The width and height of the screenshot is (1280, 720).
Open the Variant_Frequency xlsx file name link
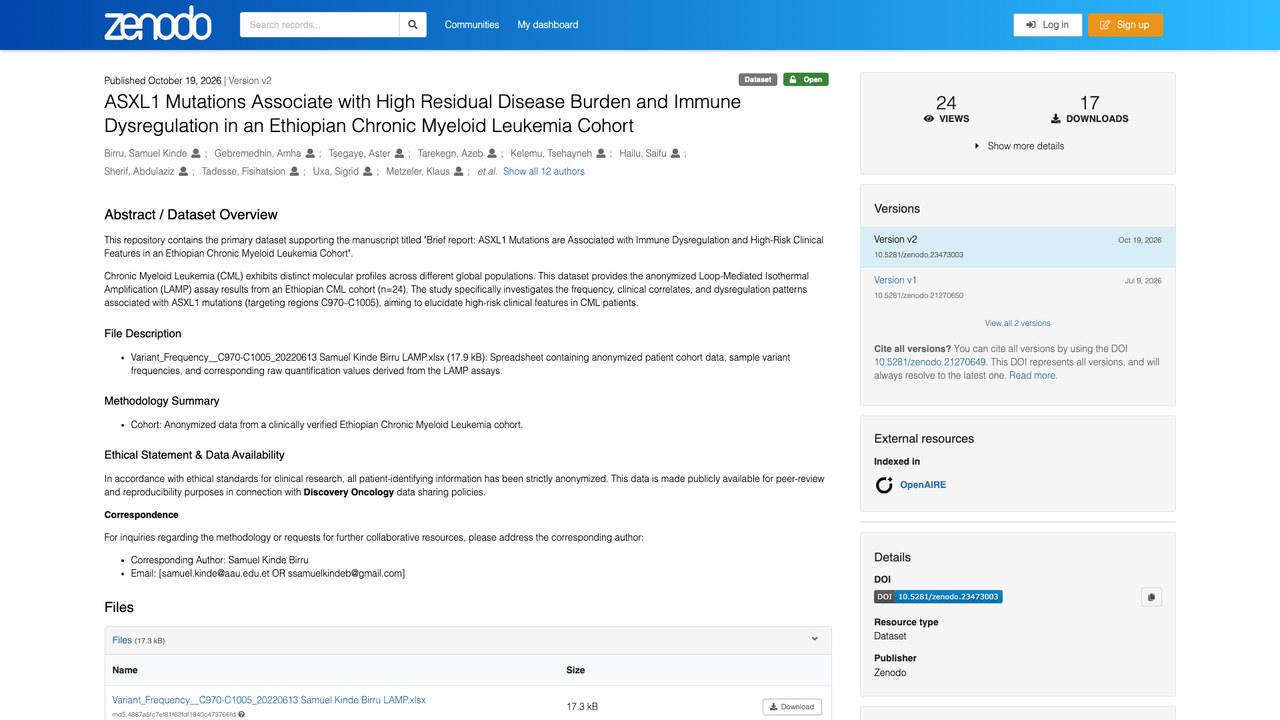(x=269, y=700)
